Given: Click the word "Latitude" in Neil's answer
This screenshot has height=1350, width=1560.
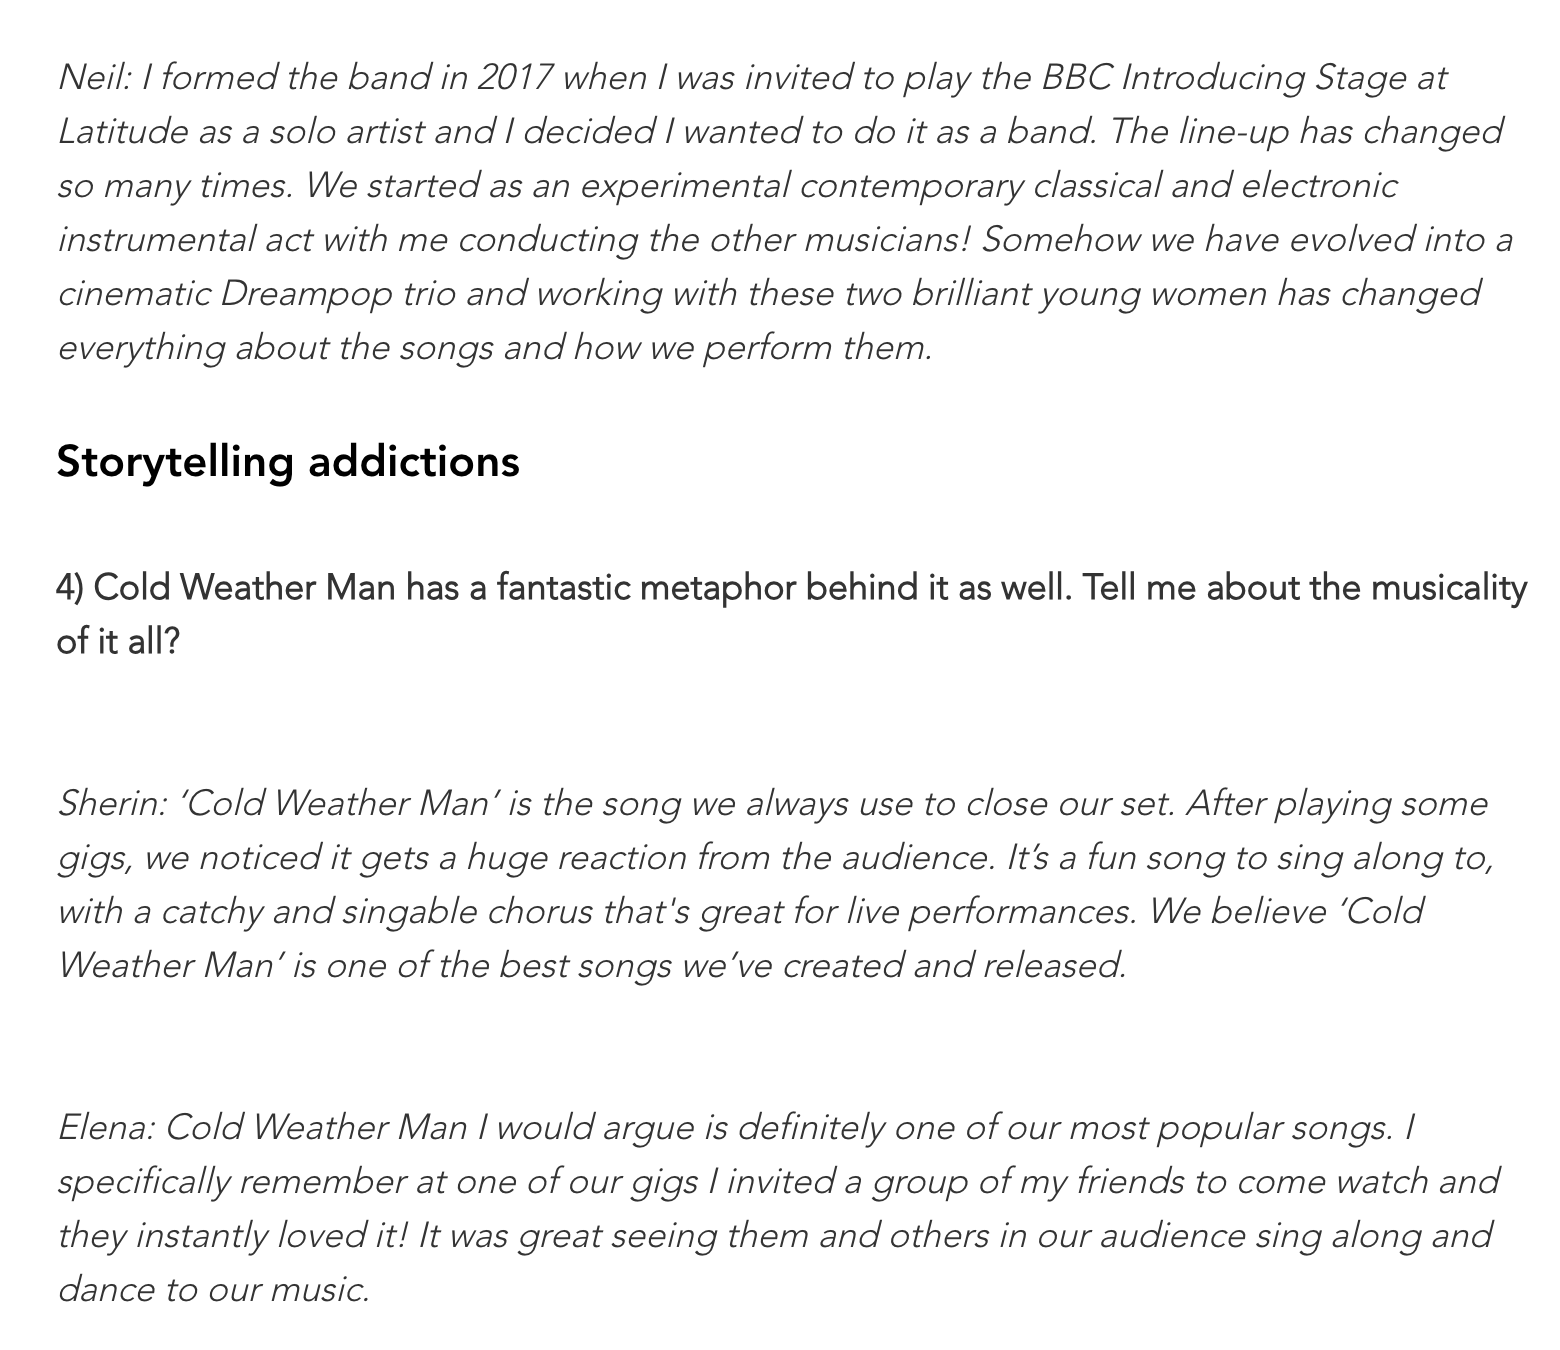Looking at the screenshot, I should pyautogui.click(x=122, y=132).
